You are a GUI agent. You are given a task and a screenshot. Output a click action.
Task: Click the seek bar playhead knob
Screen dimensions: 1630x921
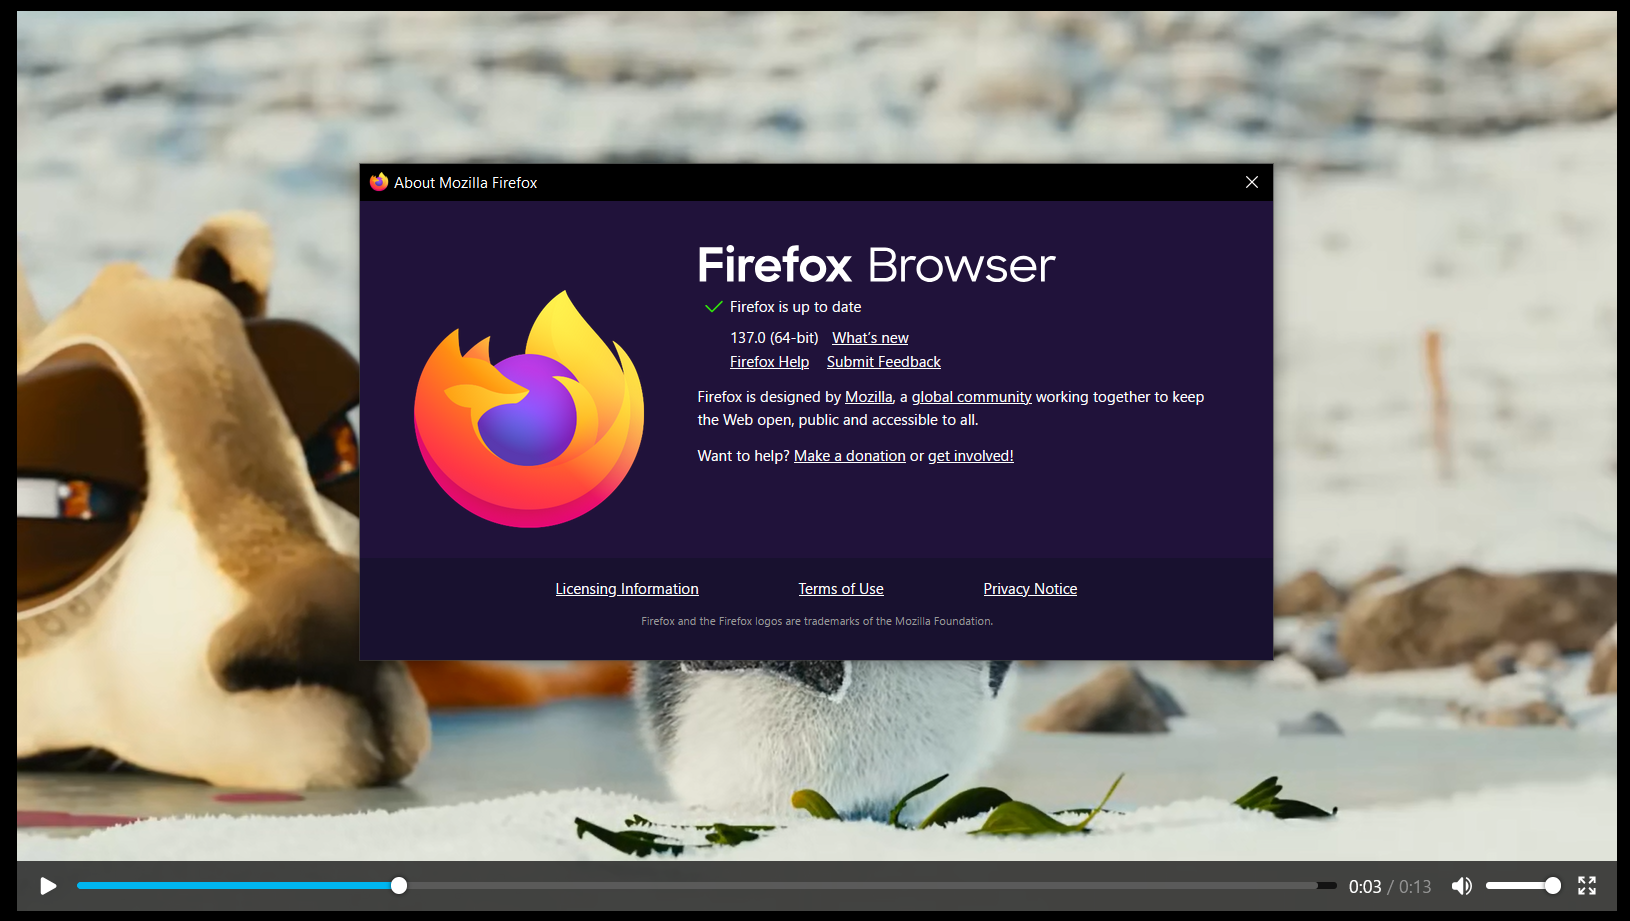coord(399,886)
